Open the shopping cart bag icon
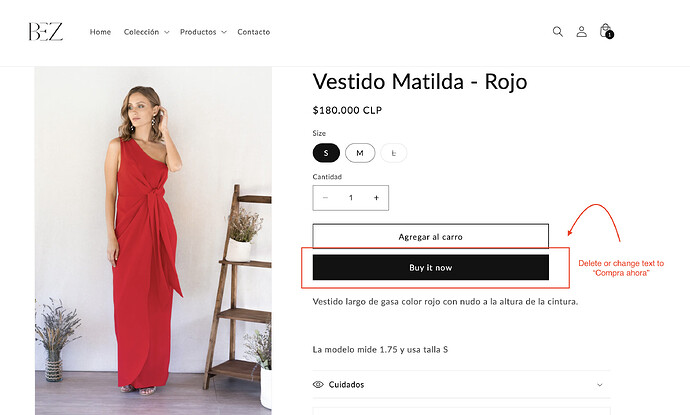The height and width of the screenshot is (415, 690). point(605,32)
